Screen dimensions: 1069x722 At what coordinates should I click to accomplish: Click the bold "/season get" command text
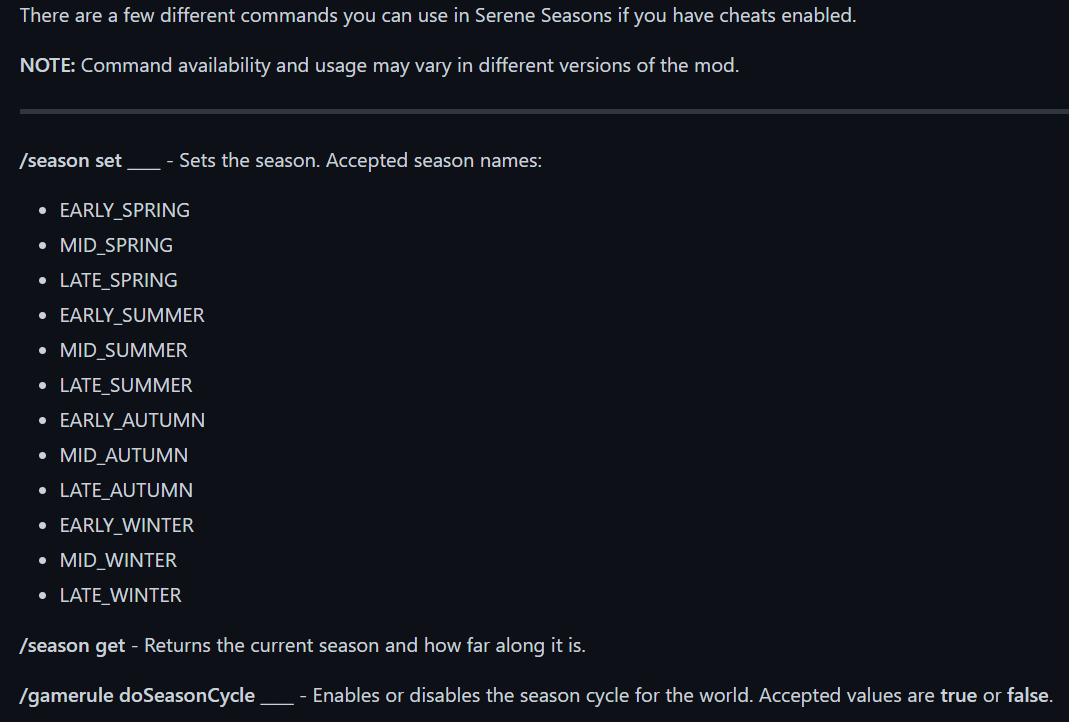[73, 645]
